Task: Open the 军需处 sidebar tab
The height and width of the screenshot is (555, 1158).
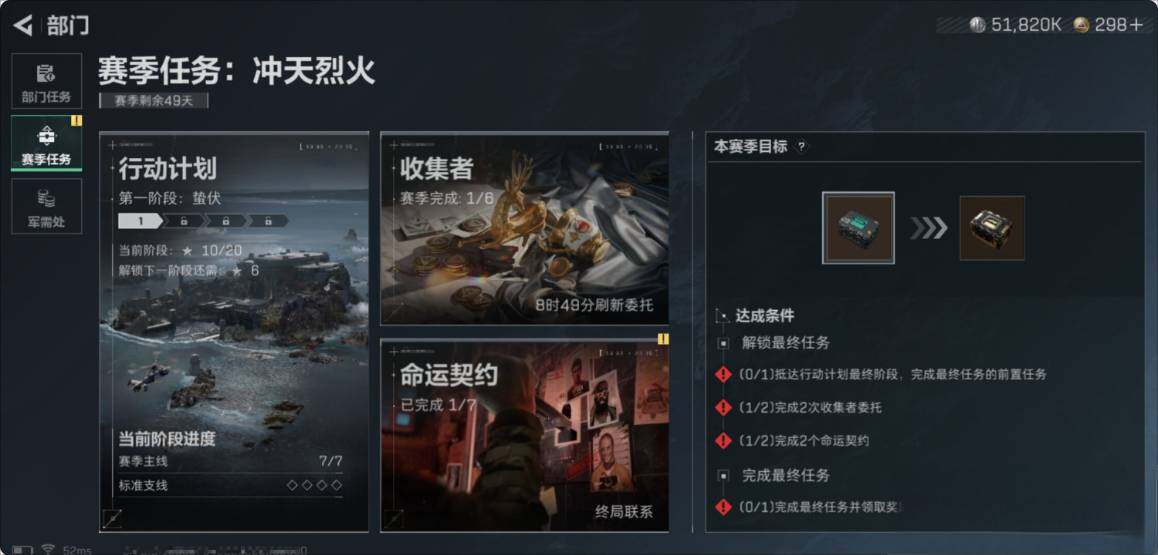Action: (x=47, y=206)
